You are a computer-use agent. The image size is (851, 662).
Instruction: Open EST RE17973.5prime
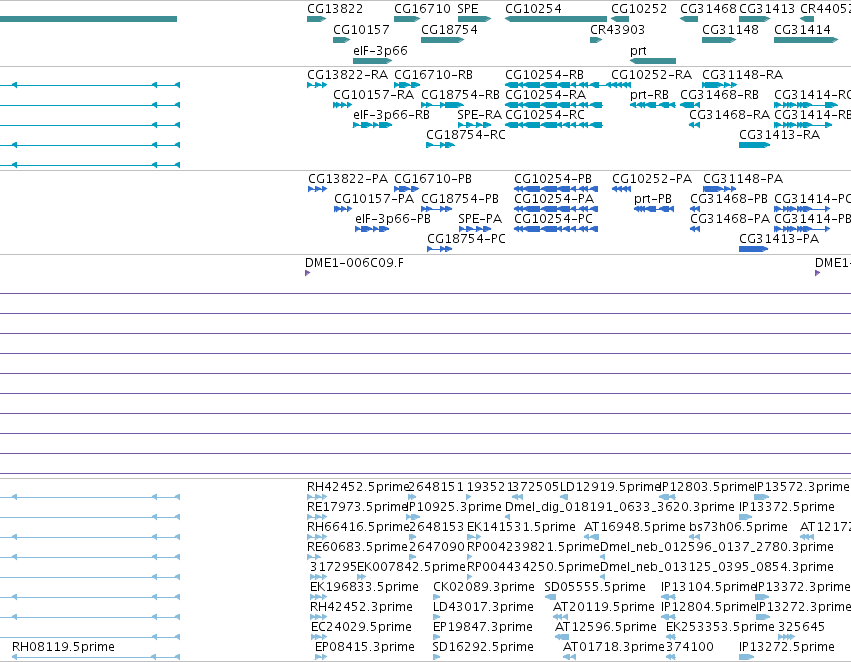[317, 517]
